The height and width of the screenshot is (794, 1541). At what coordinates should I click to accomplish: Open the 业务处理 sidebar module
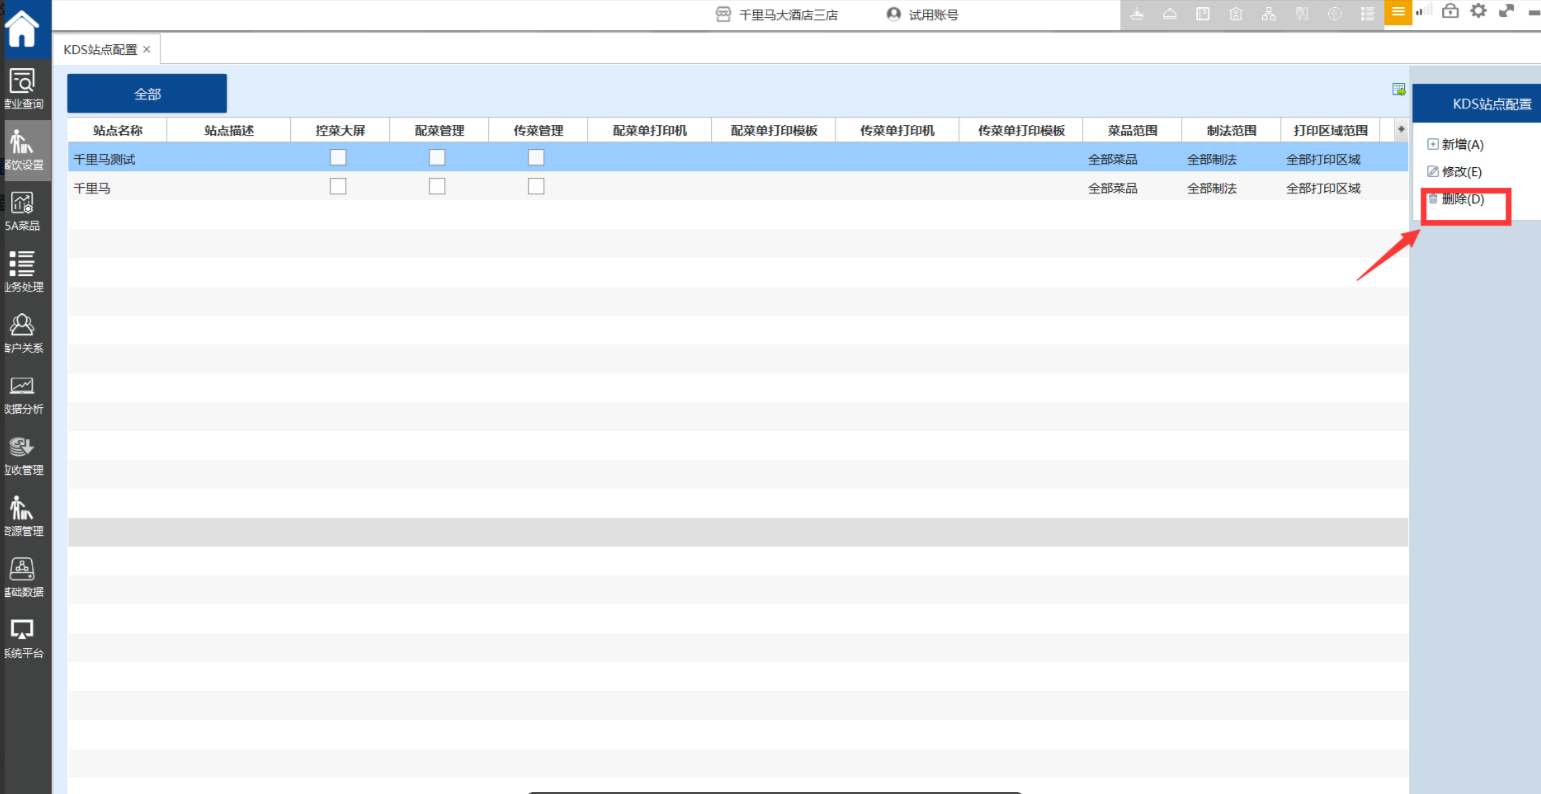point(22,271)
